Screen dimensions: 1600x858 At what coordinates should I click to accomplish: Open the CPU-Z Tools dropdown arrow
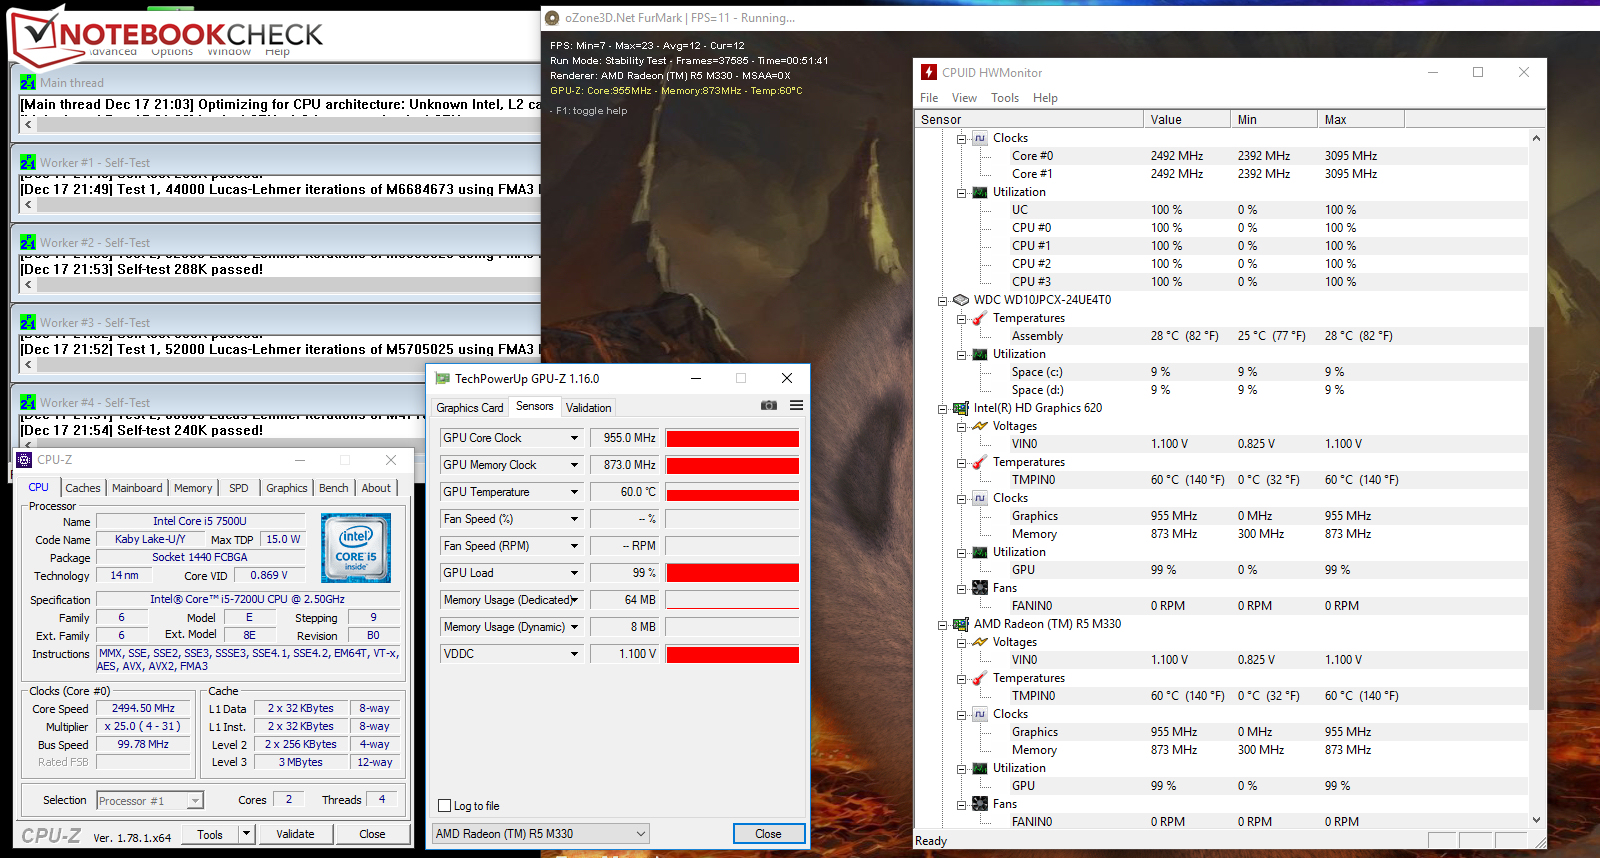246,833
